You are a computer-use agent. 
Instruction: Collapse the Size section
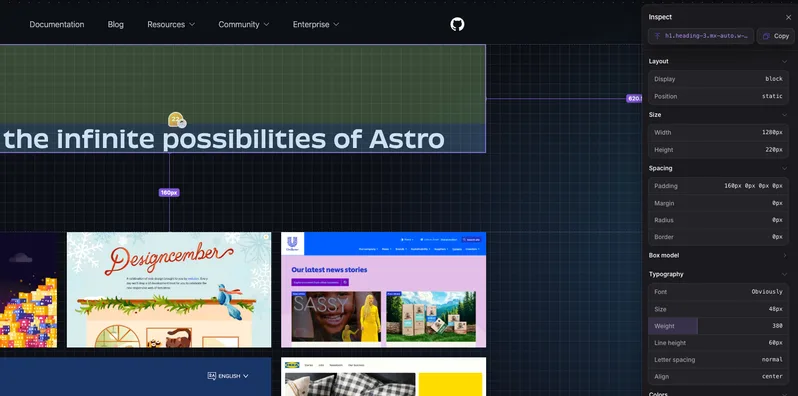[784, 115]
